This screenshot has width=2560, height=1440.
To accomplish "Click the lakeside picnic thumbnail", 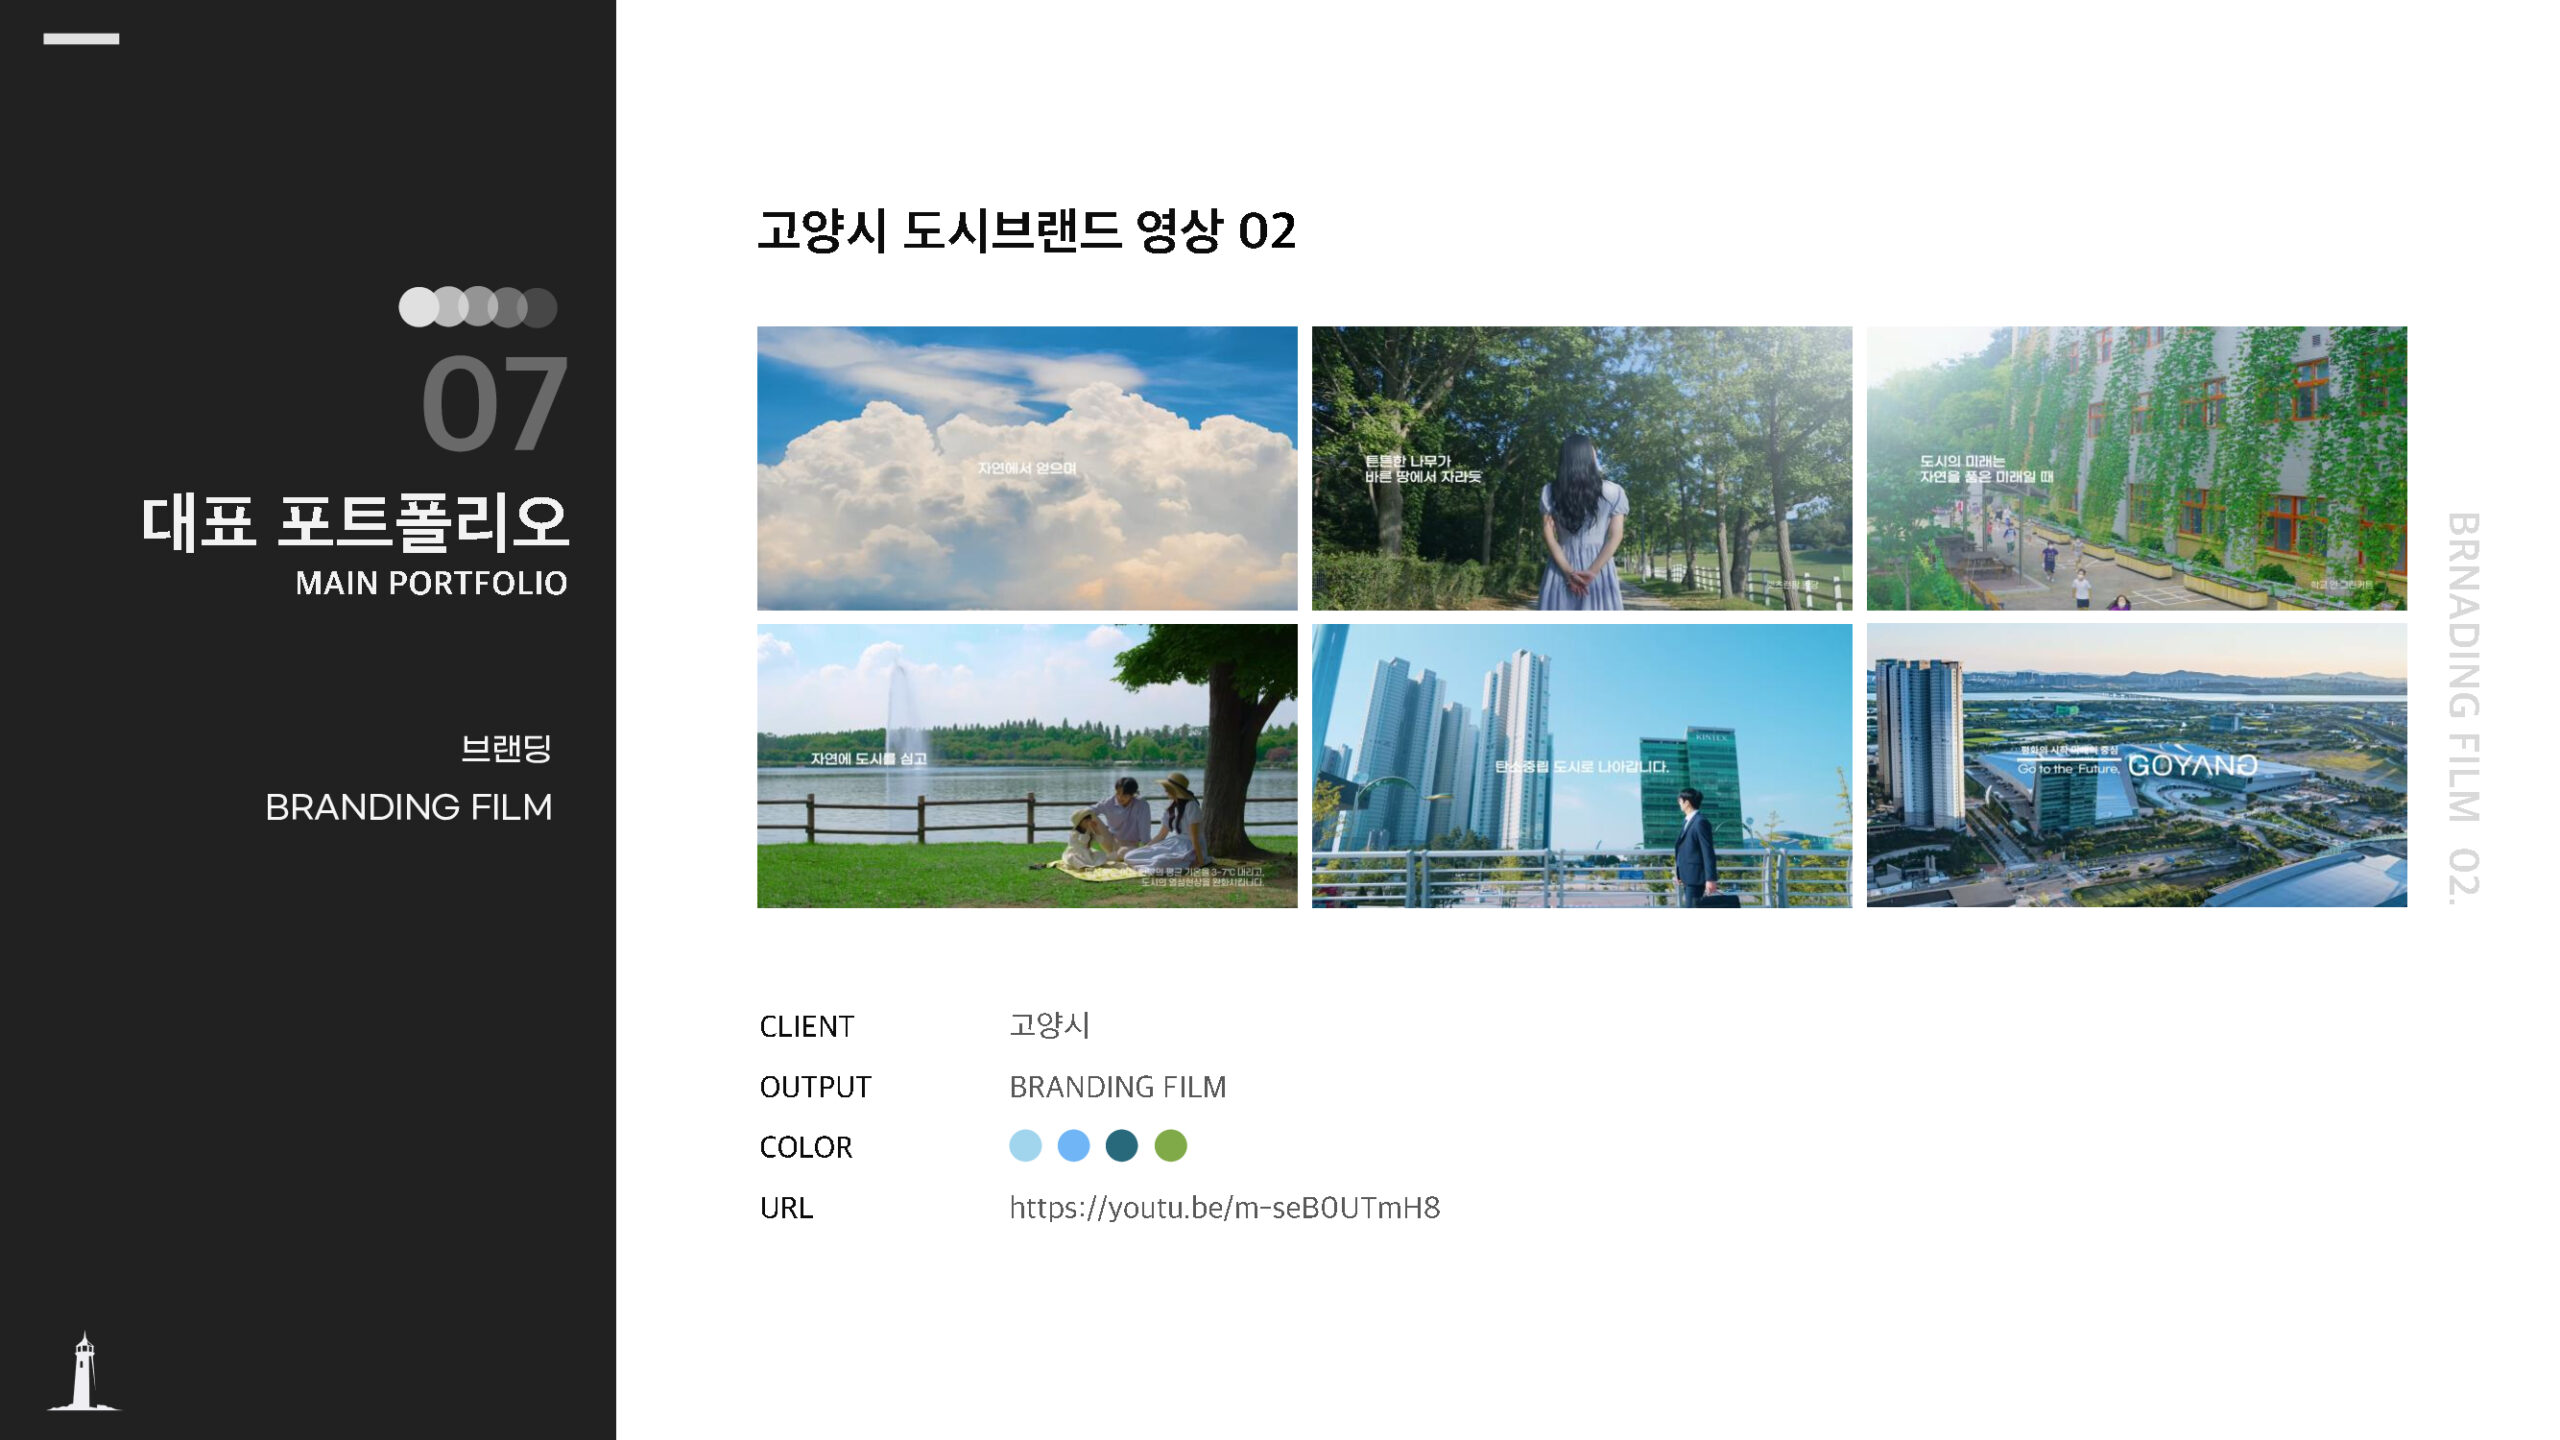I will pyautogui.click(x=1027, y=766).
